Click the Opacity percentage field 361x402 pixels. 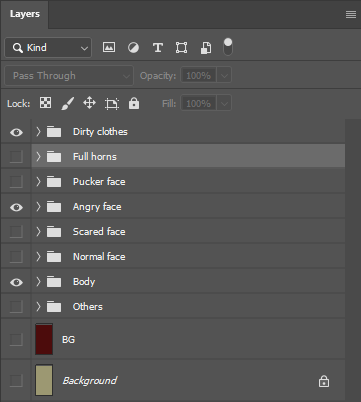(199, 76)
